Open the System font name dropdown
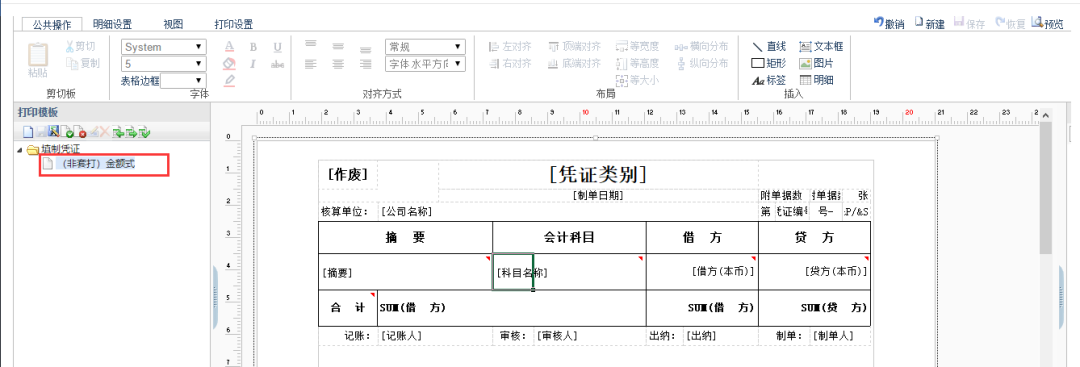The image size is (1080, 367). pos(164,47)
